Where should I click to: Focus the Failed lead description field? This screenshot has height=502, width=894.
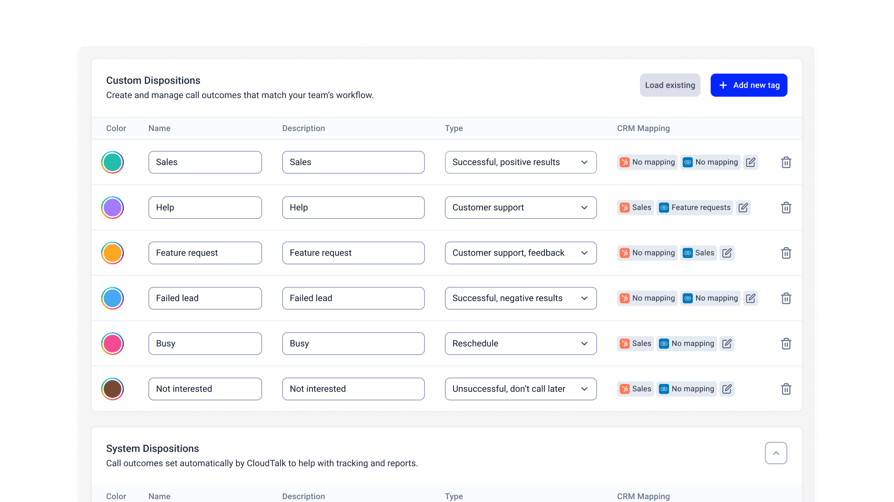(353, 298)
